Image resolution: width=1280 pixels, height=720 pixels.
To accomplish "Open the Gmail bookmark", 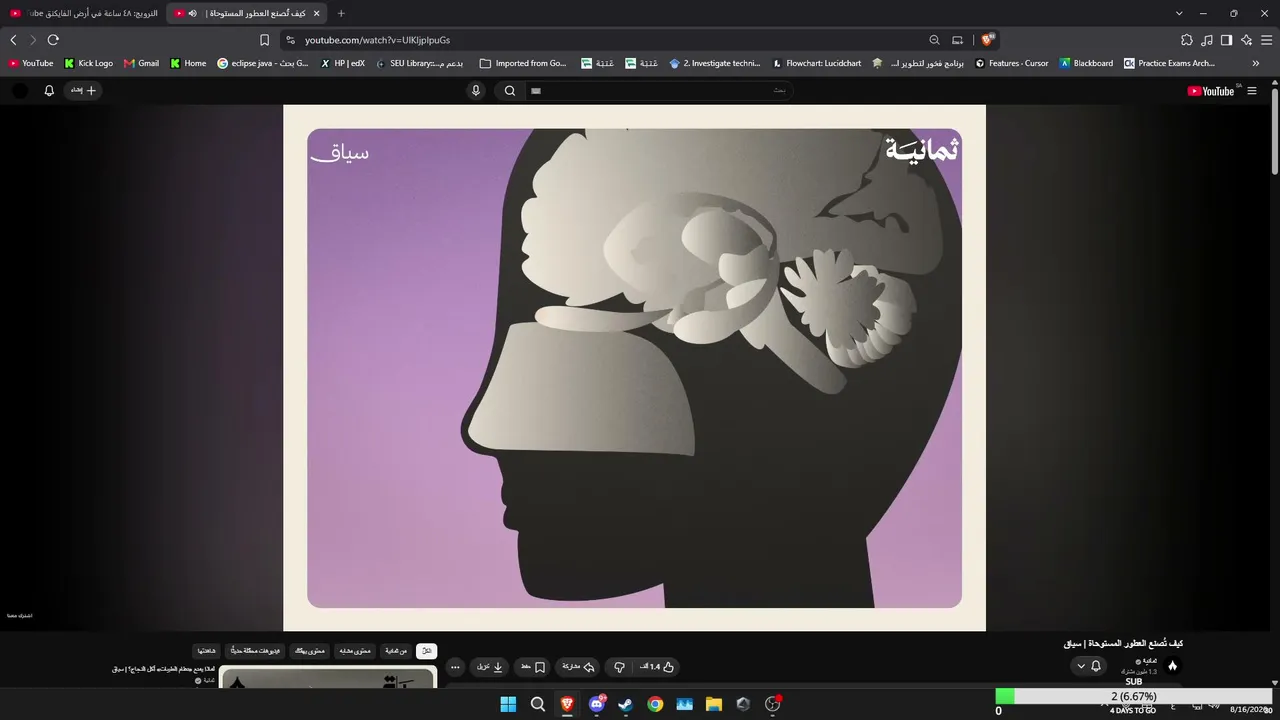I will pos(142,63).
